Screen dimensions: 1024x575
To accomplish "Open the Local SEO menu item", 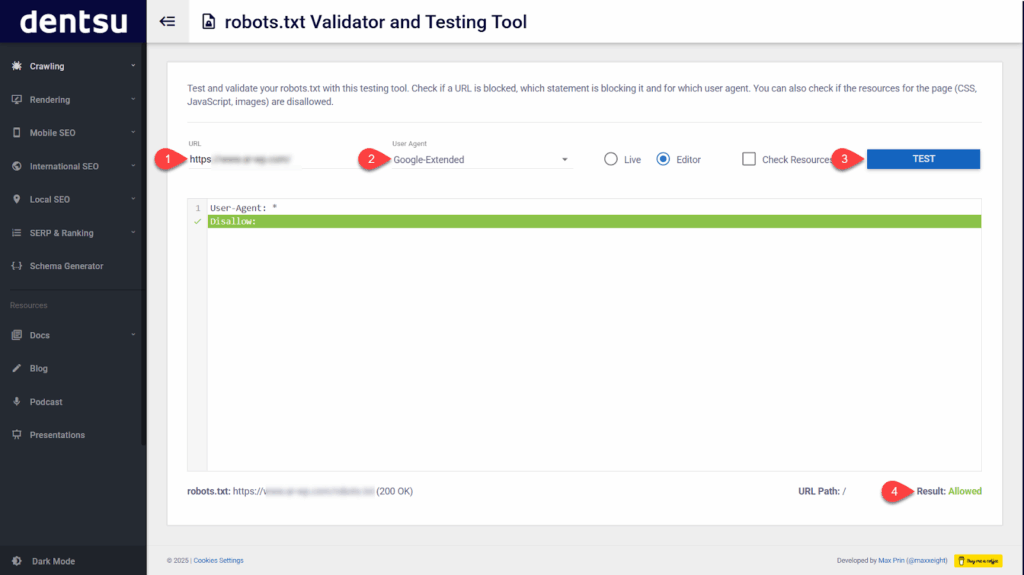I will click(73, 199).
